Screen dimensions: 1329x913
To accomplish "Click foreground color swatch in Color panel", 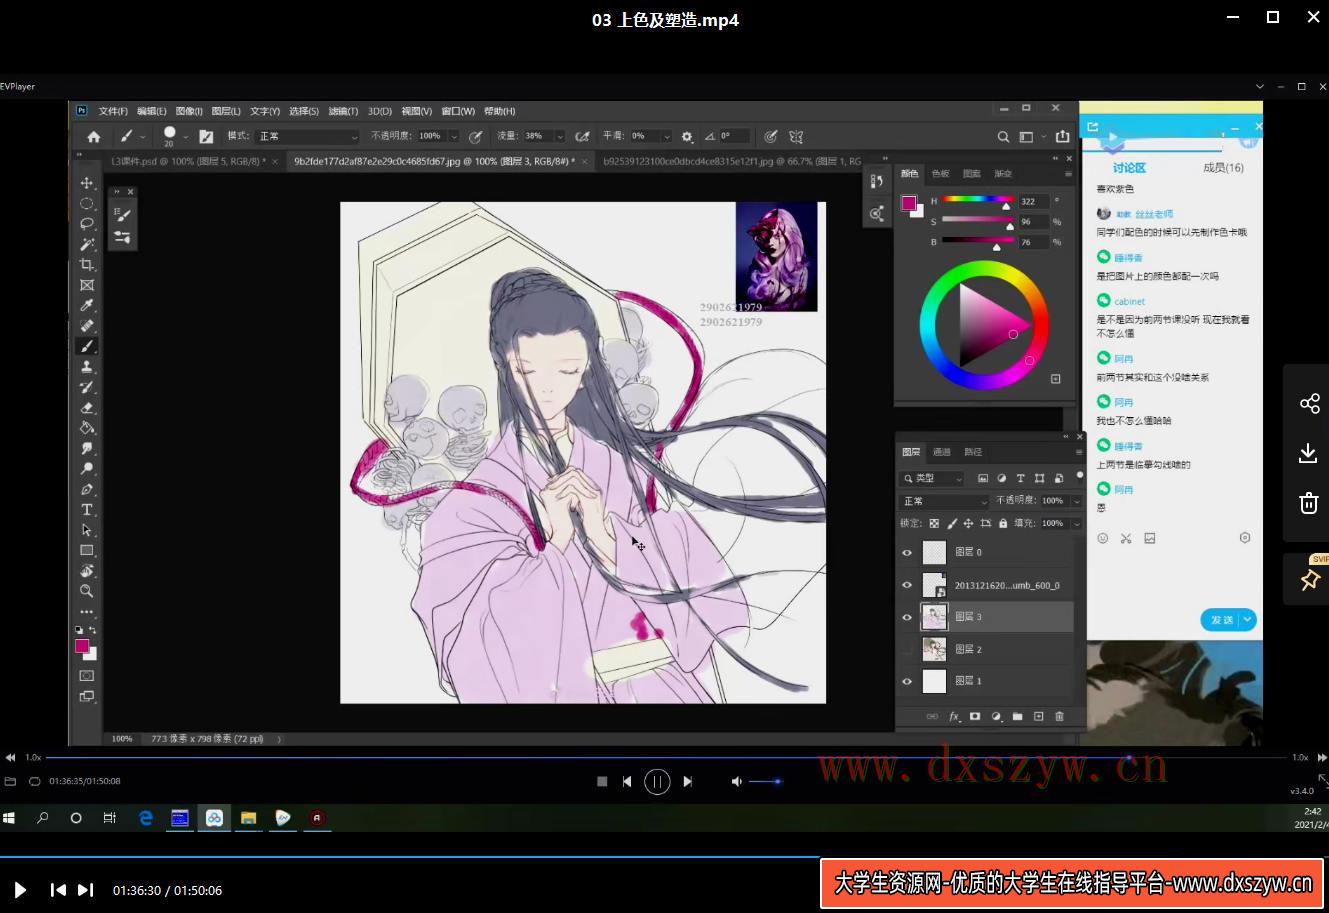I will pos(908,203).
